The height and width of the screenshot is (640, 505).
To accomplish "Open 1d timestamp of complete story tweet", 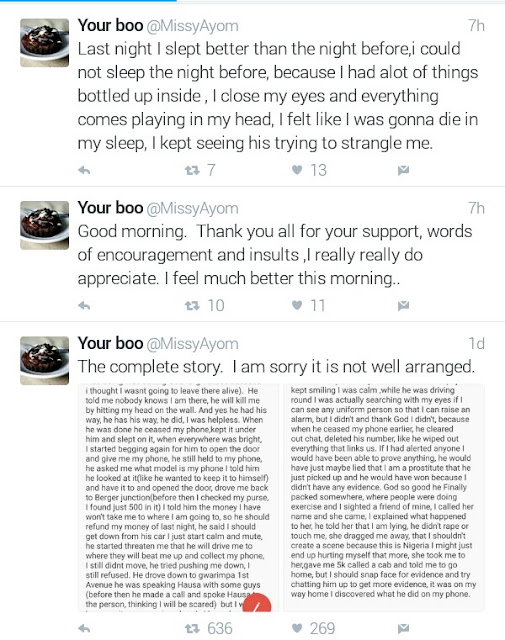I will [476, 344].
